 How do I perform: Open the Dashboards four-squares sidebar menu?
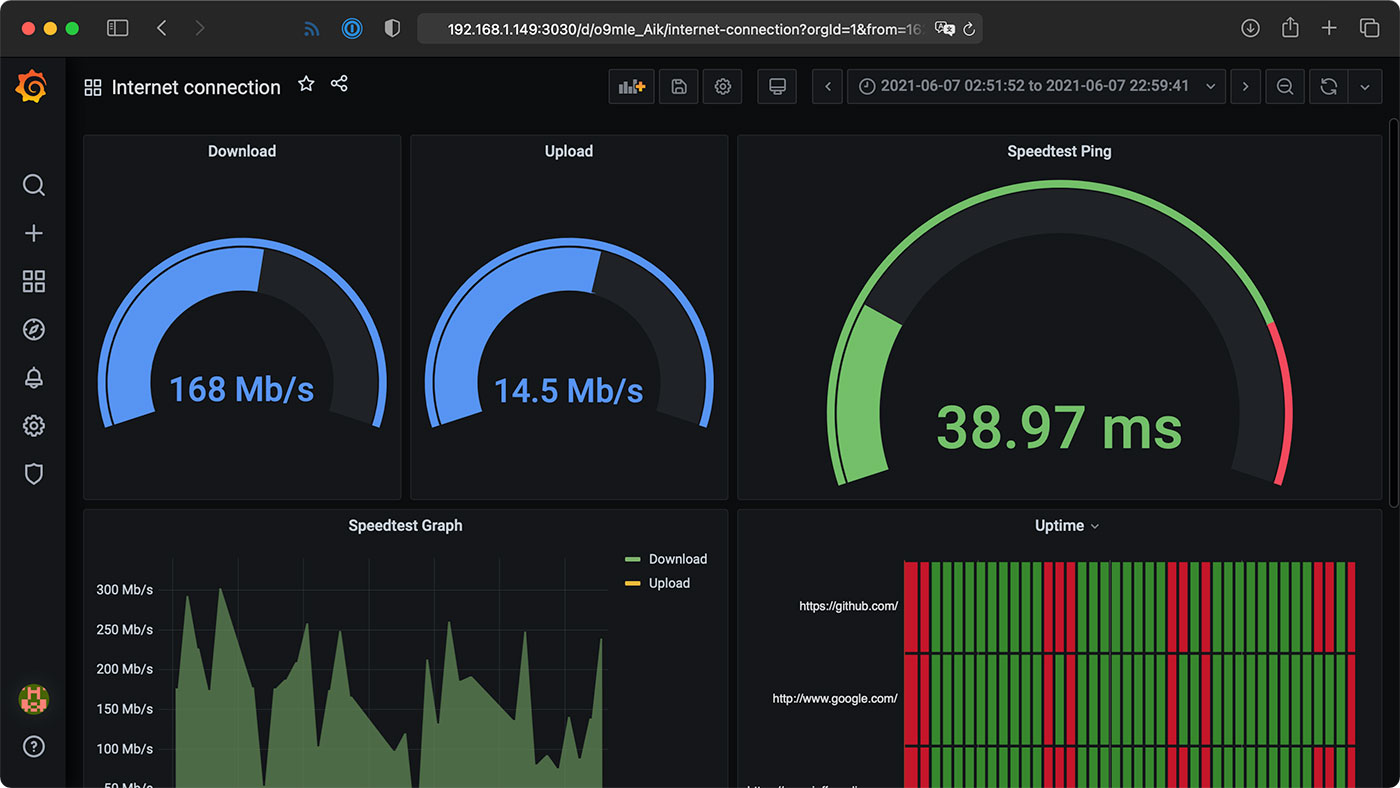34,281
